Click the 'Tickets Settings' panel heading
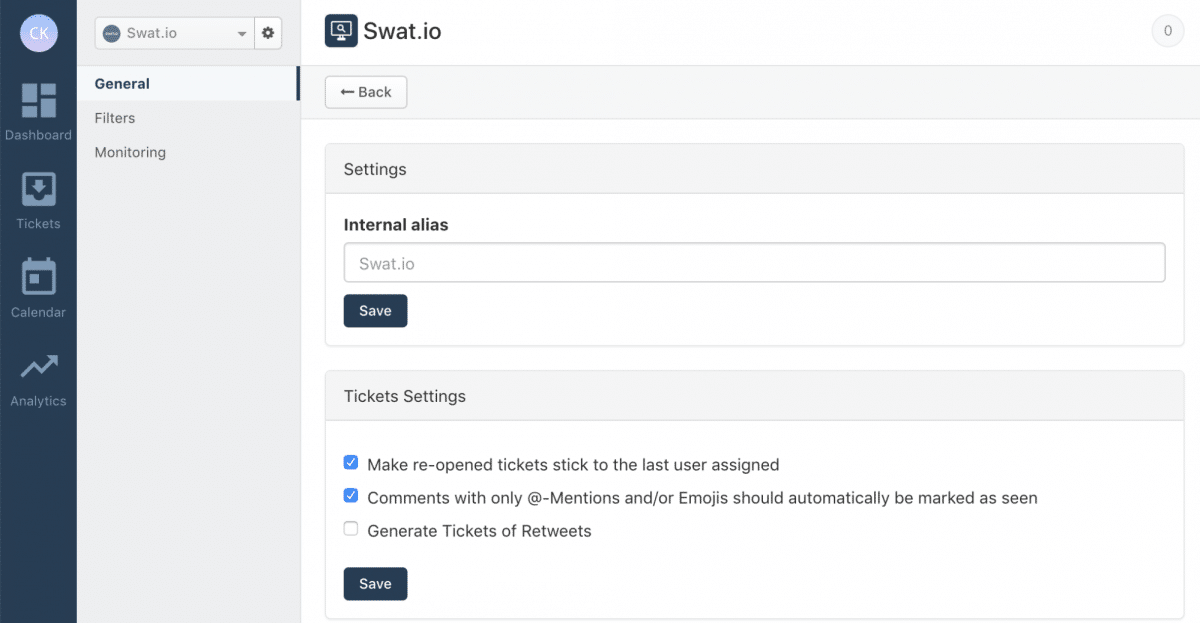The width and height of the screenshot is (1200, 623). (405, 396)
